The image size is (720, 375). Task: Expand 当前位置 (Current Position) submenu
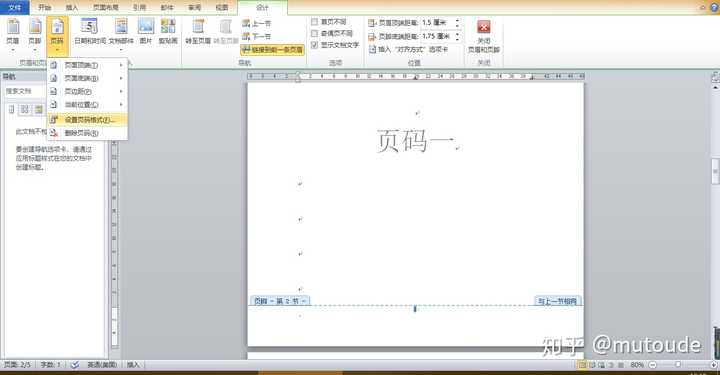(x=87, y=105)
